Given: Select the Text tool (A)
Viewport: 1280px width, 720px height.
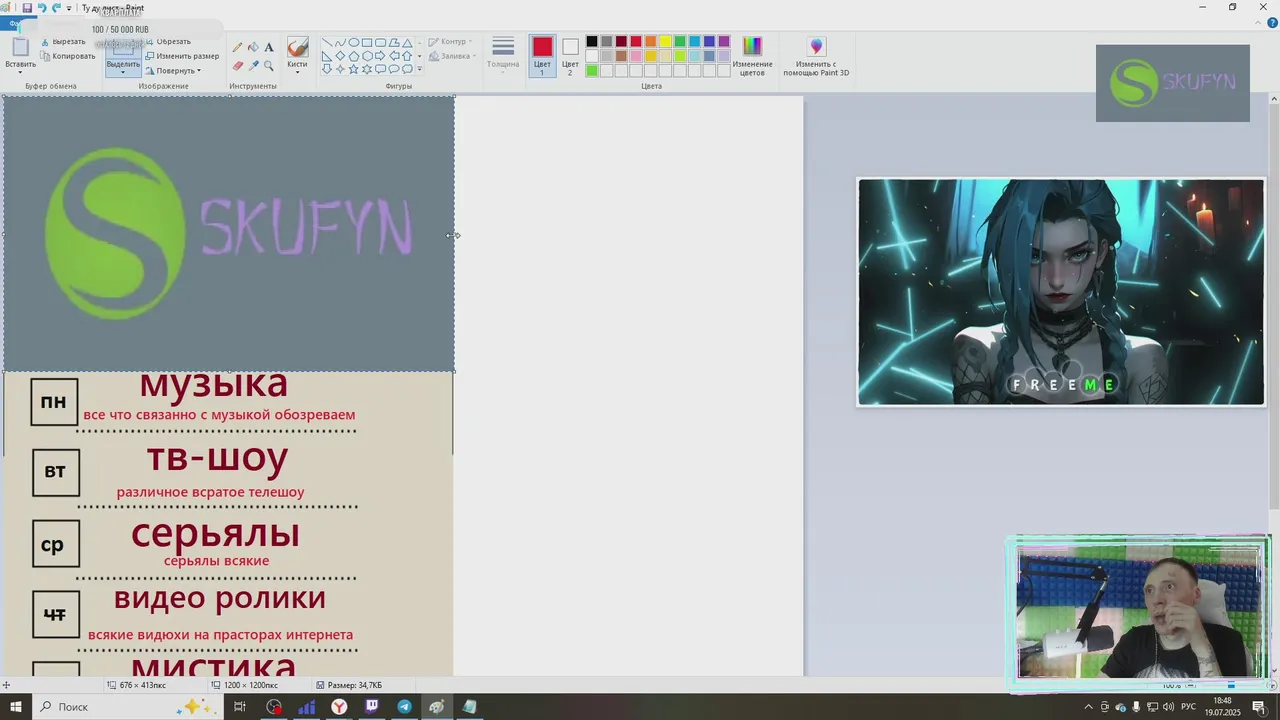Looking at the screenshot, I should click(269, 47).
